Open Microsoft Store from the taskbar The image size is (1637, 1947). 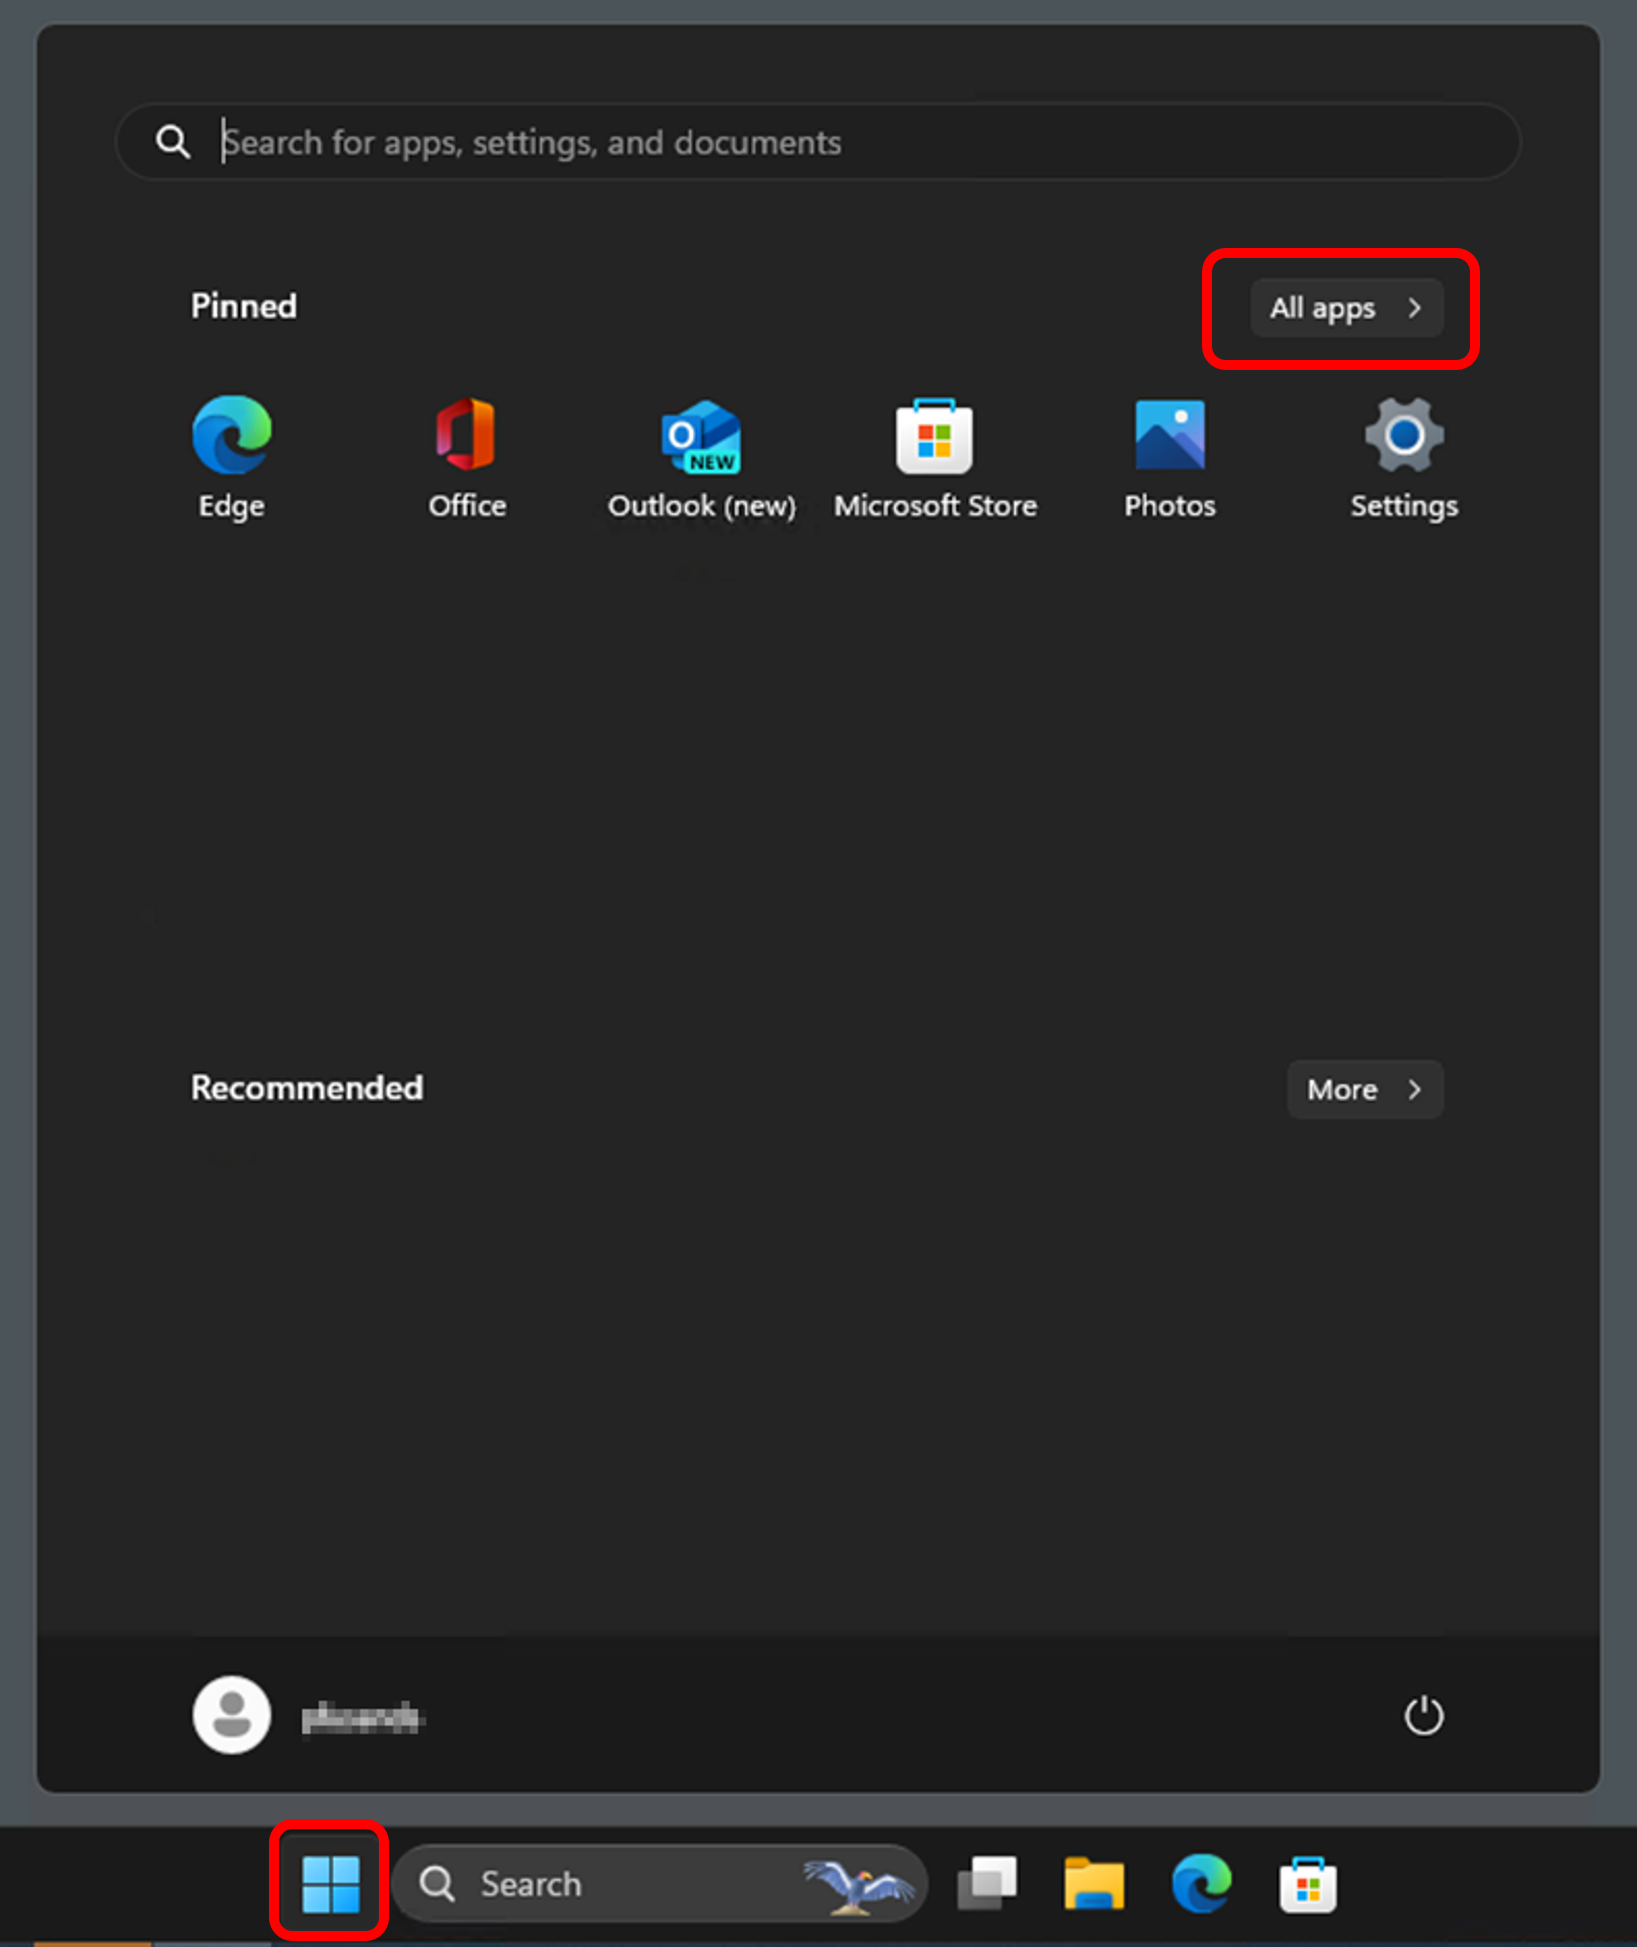[1308, 1884]
